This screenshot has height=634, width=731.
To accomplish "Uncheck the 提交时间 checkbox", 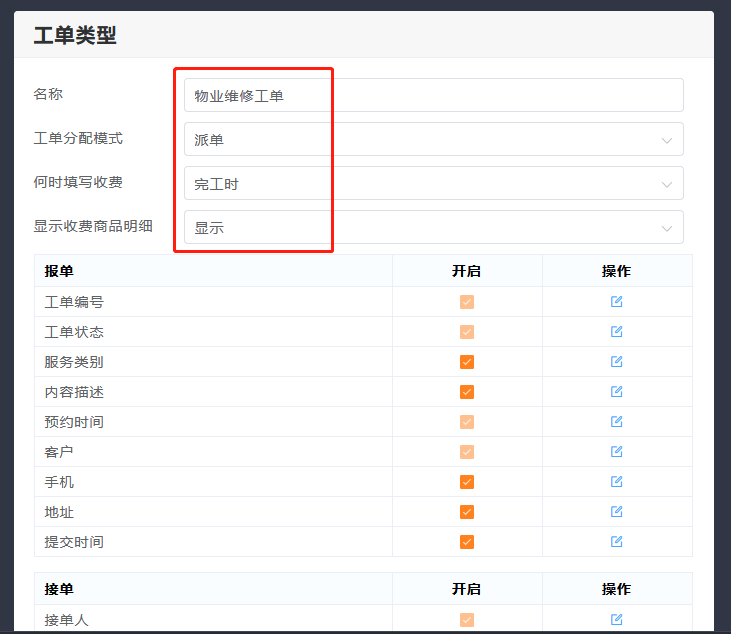I will click(x=467, y=542).
